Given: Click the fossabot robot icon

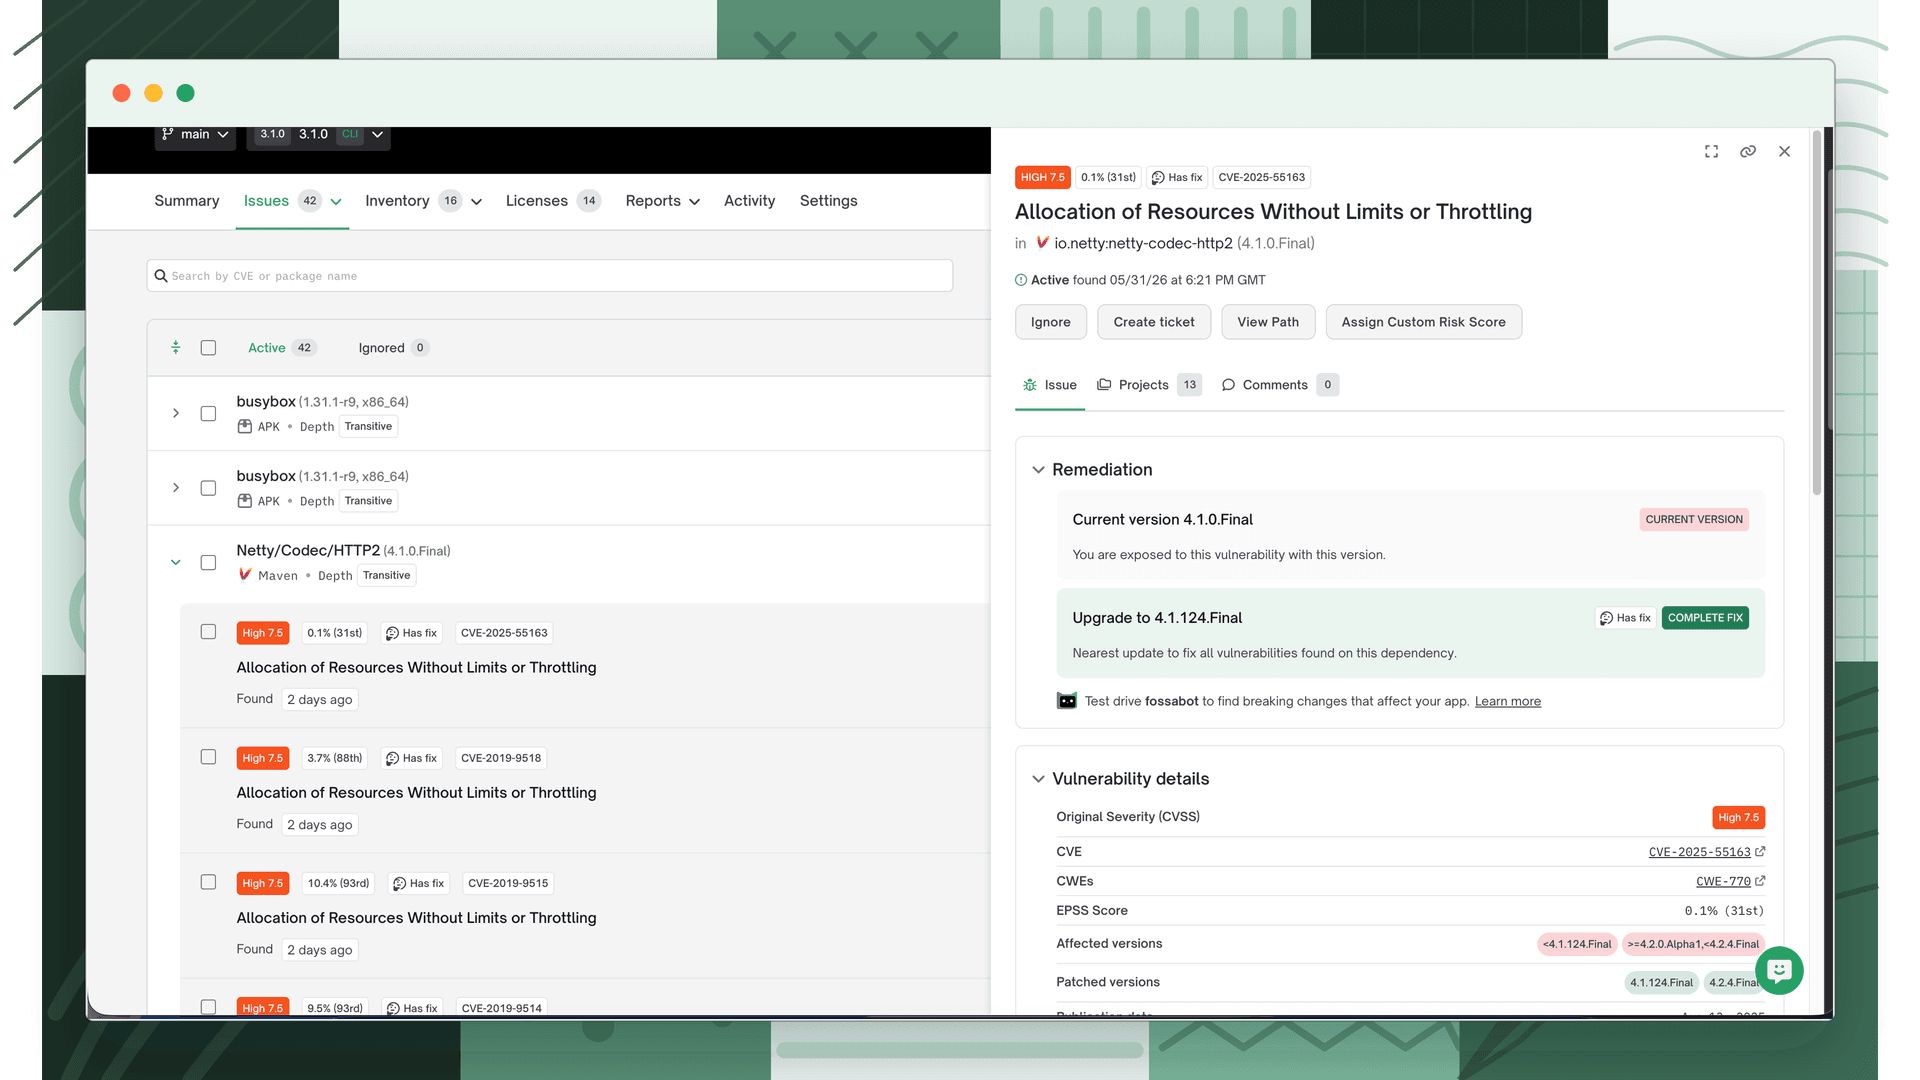Looking at the screenshot, I should (x=1067, y=701).
